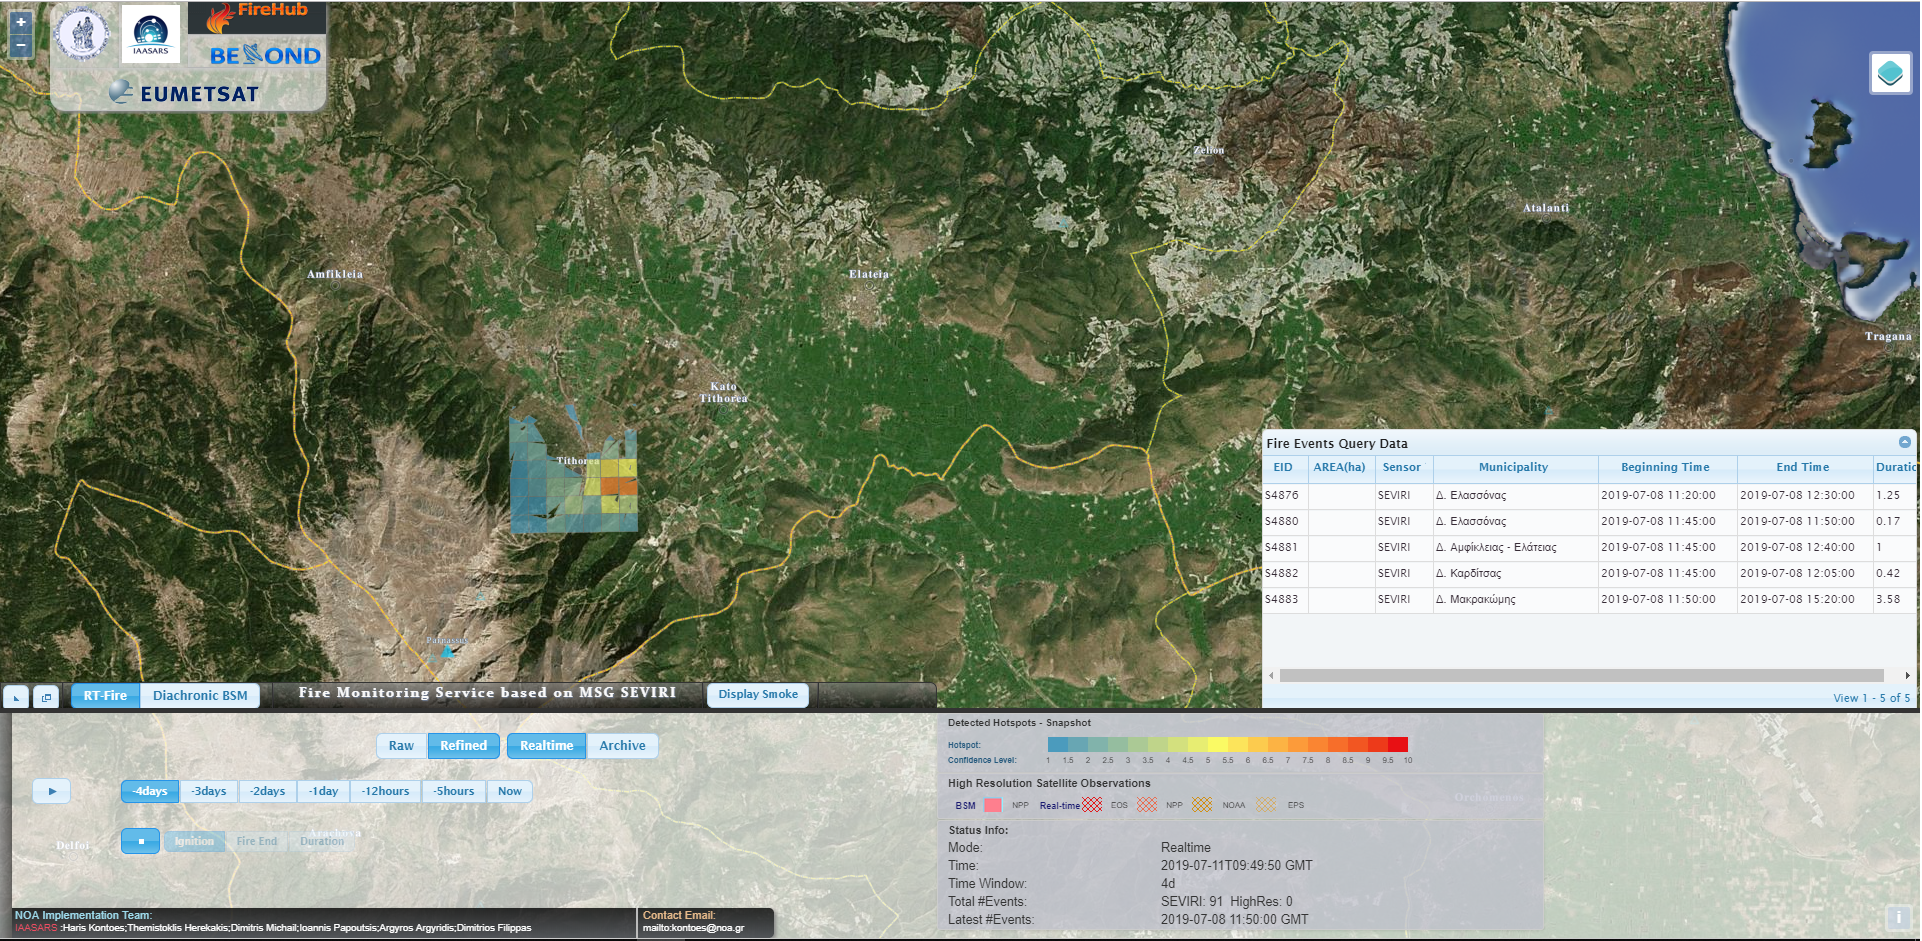Click the NPP red hatched legend icon

click(x=1147, y=805)
